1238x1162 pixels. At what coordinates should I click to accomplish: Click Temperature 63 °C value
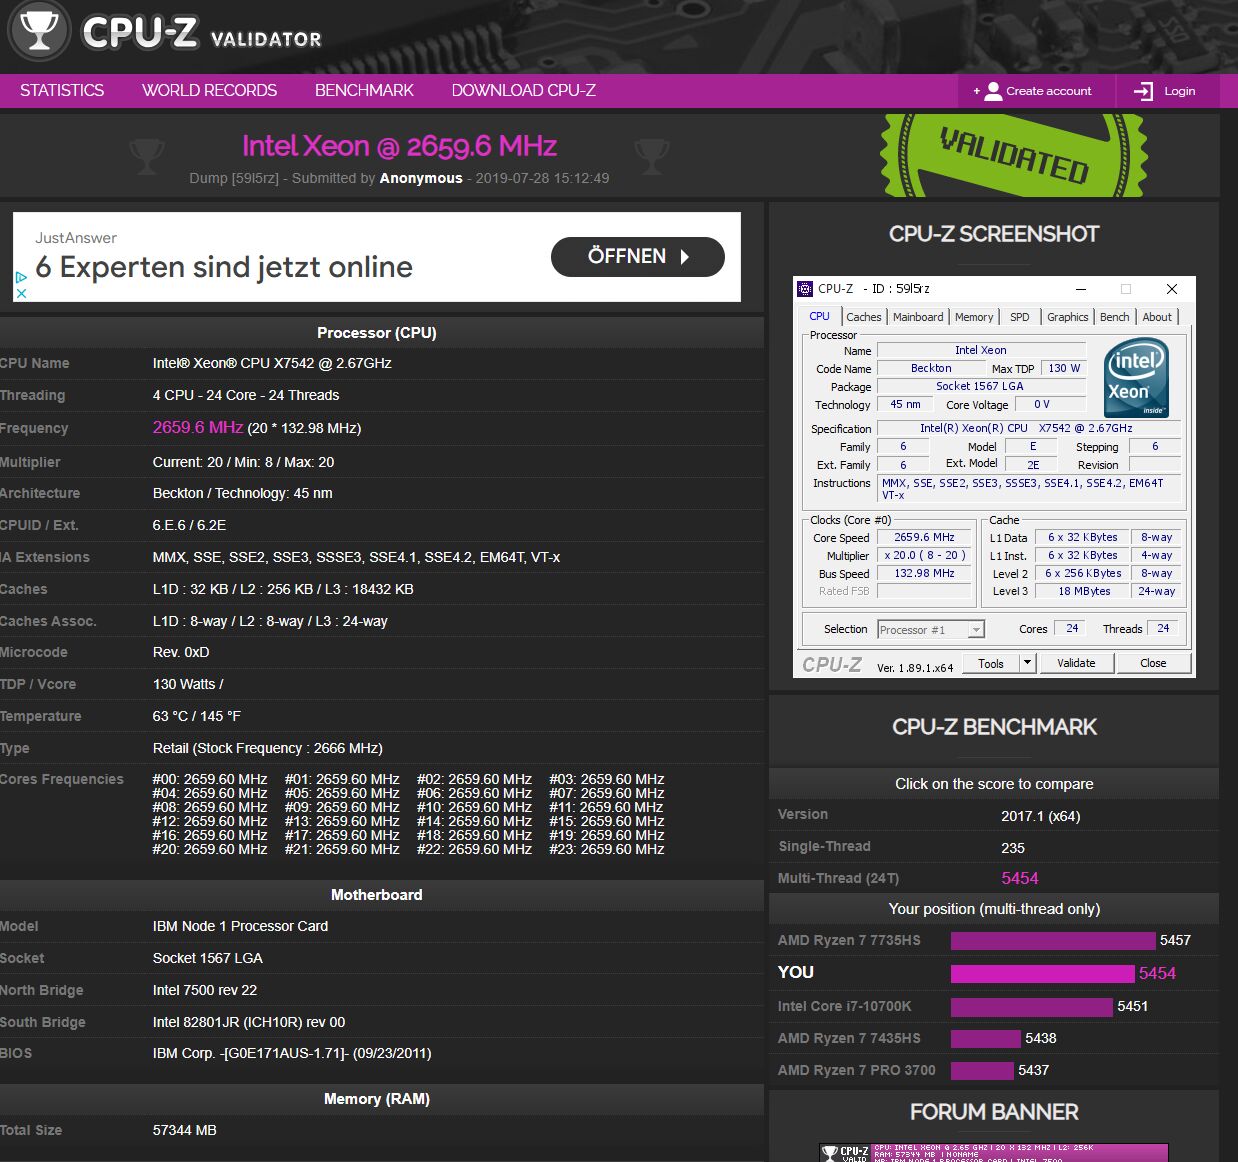pos(196,716)
